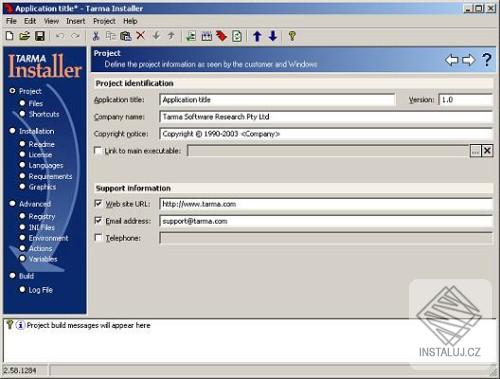Open the Readme page in sidebar
The width and height of the screenshot is (500, 379).
(41, 144)
